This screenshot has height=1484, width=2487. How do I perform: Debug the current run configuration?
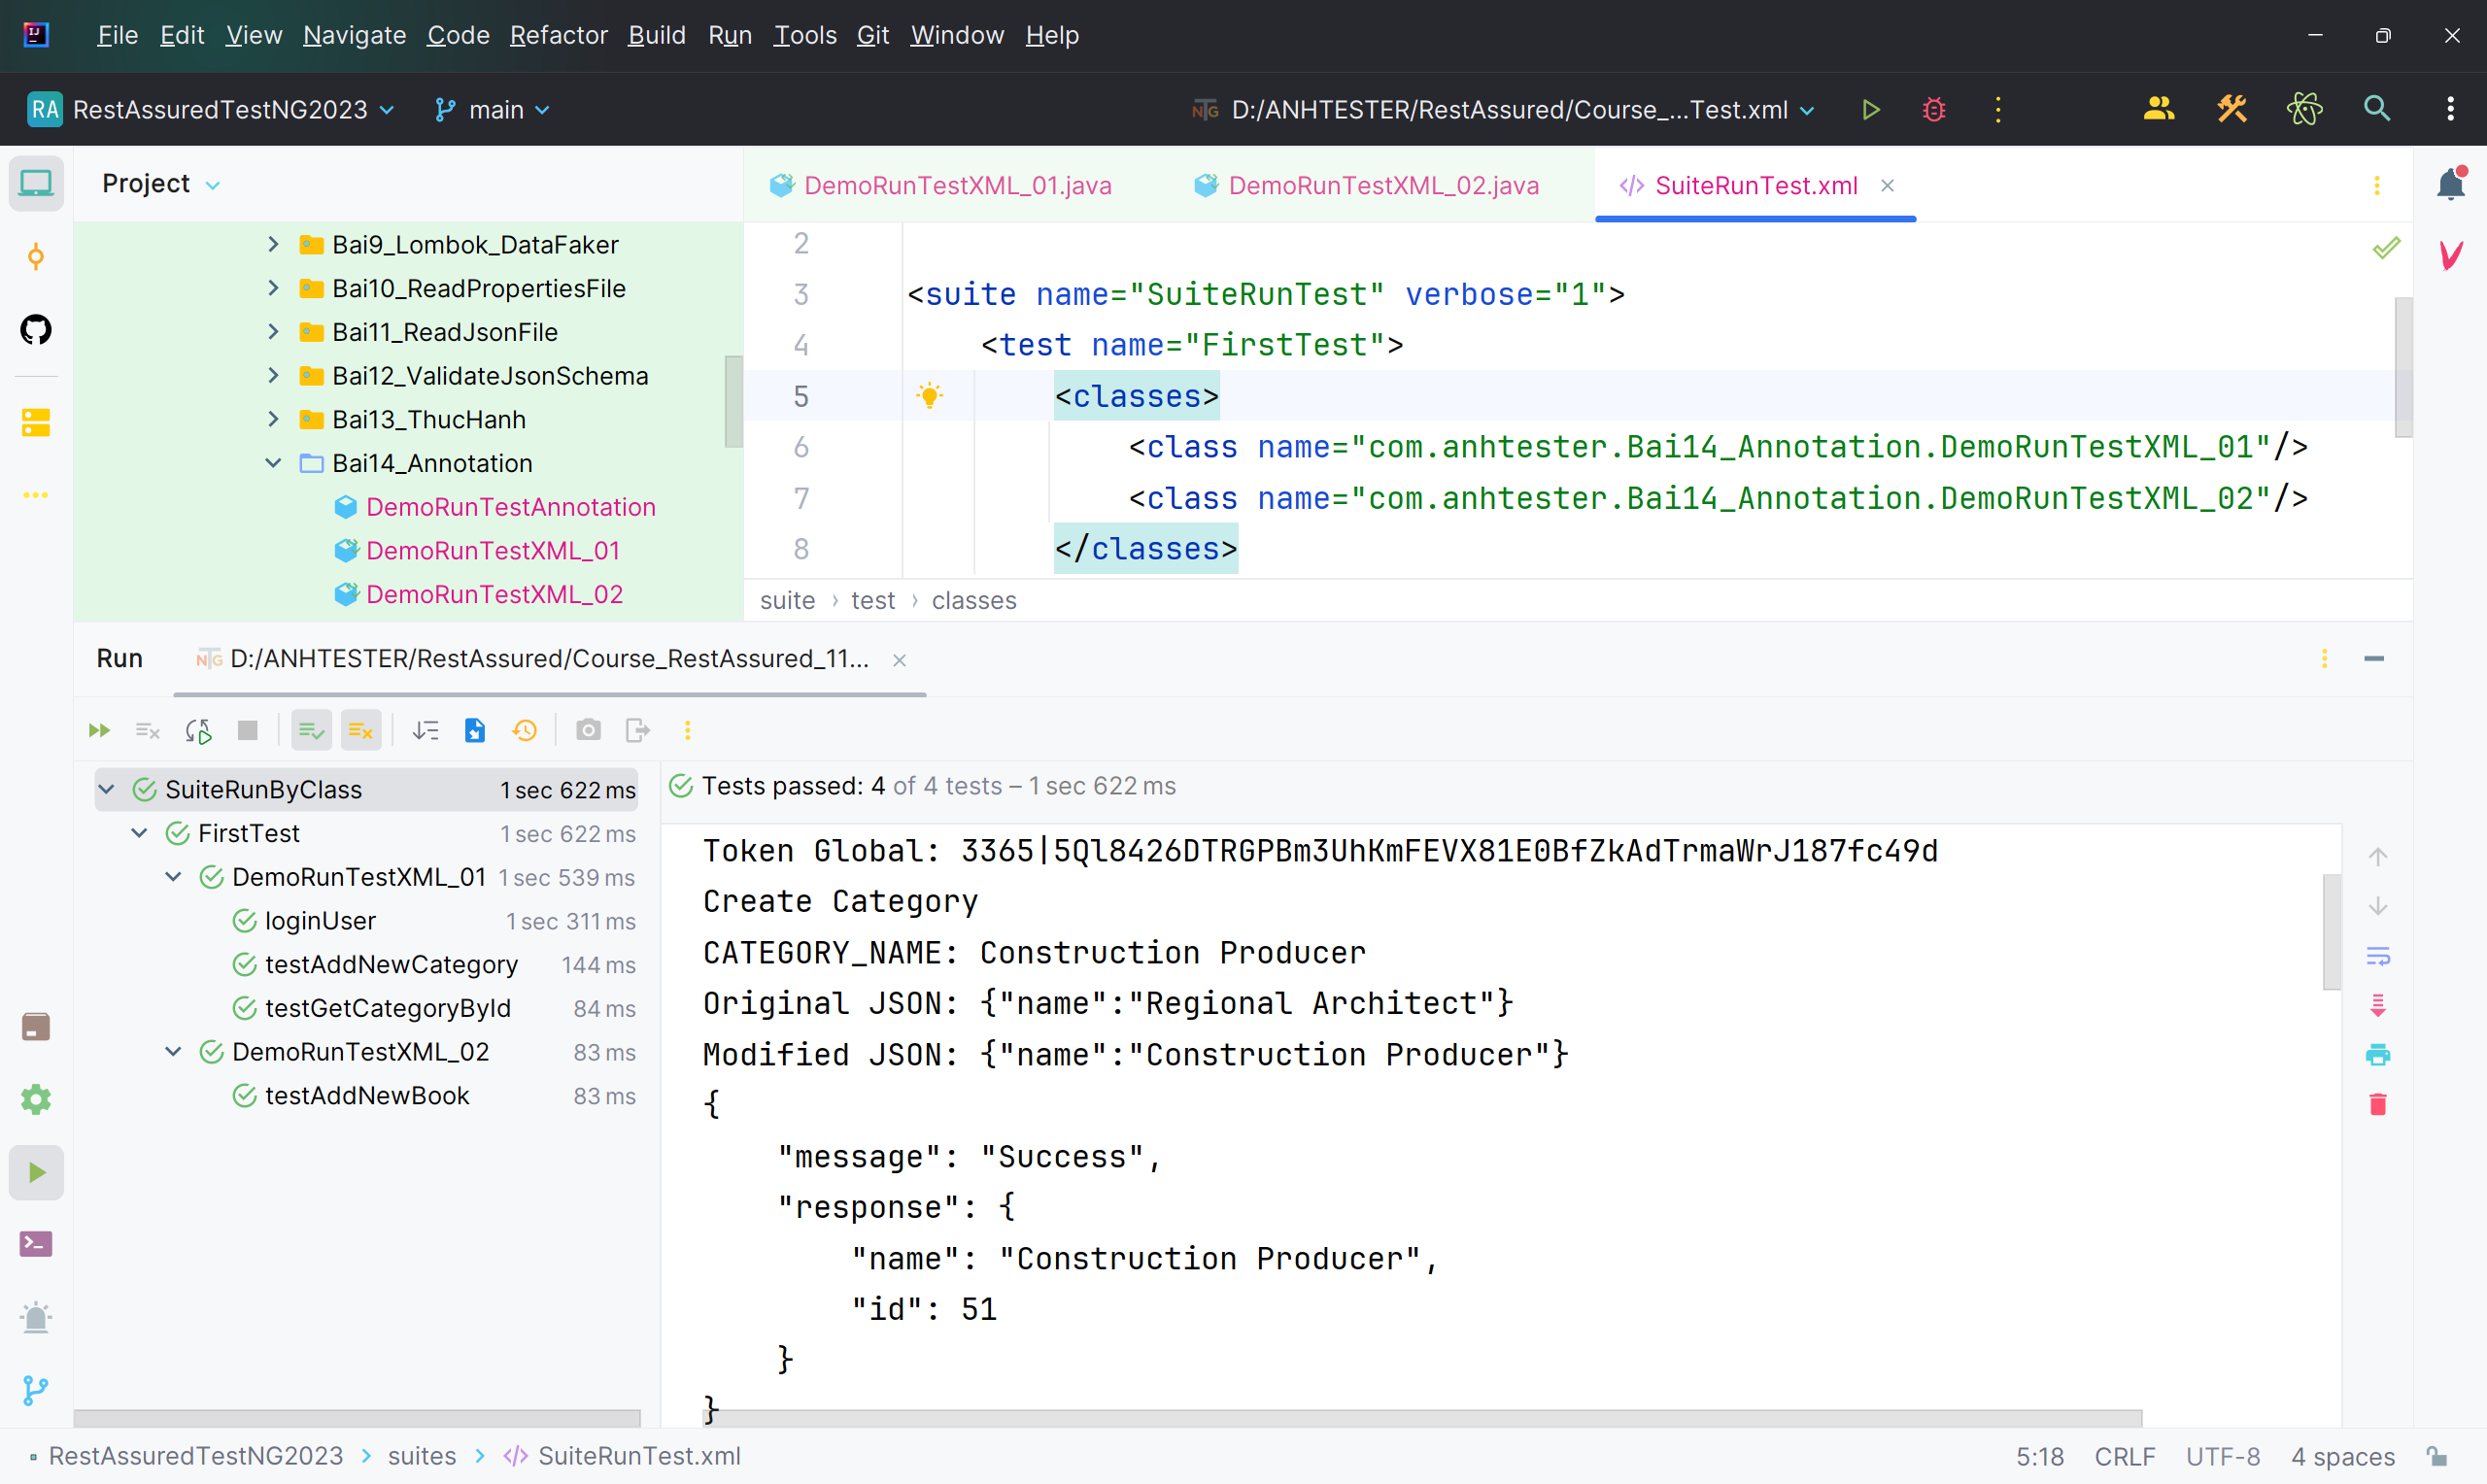[1934, 109]
